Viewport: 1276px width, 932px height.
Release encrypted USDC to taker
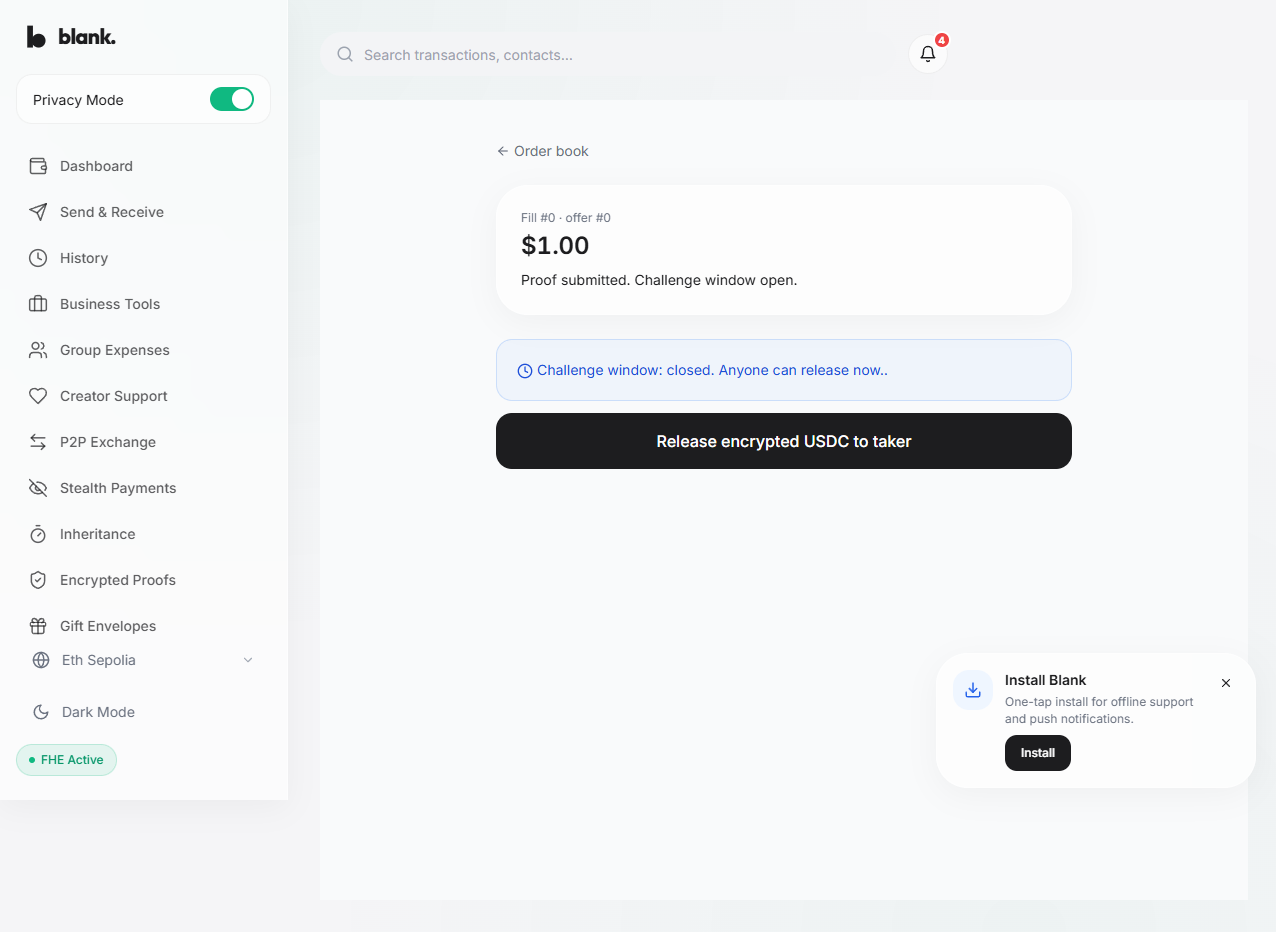click(784, 441)
